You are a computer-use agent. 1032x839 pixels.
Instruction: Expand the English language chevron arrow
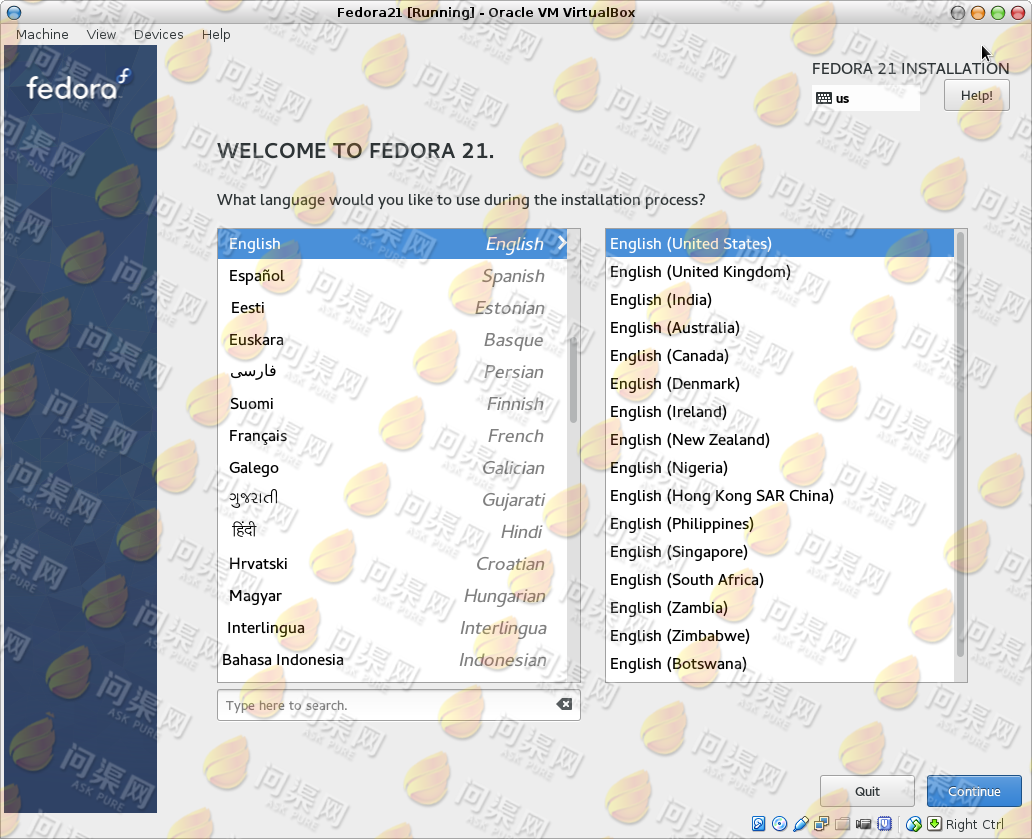tap(561, 242)
